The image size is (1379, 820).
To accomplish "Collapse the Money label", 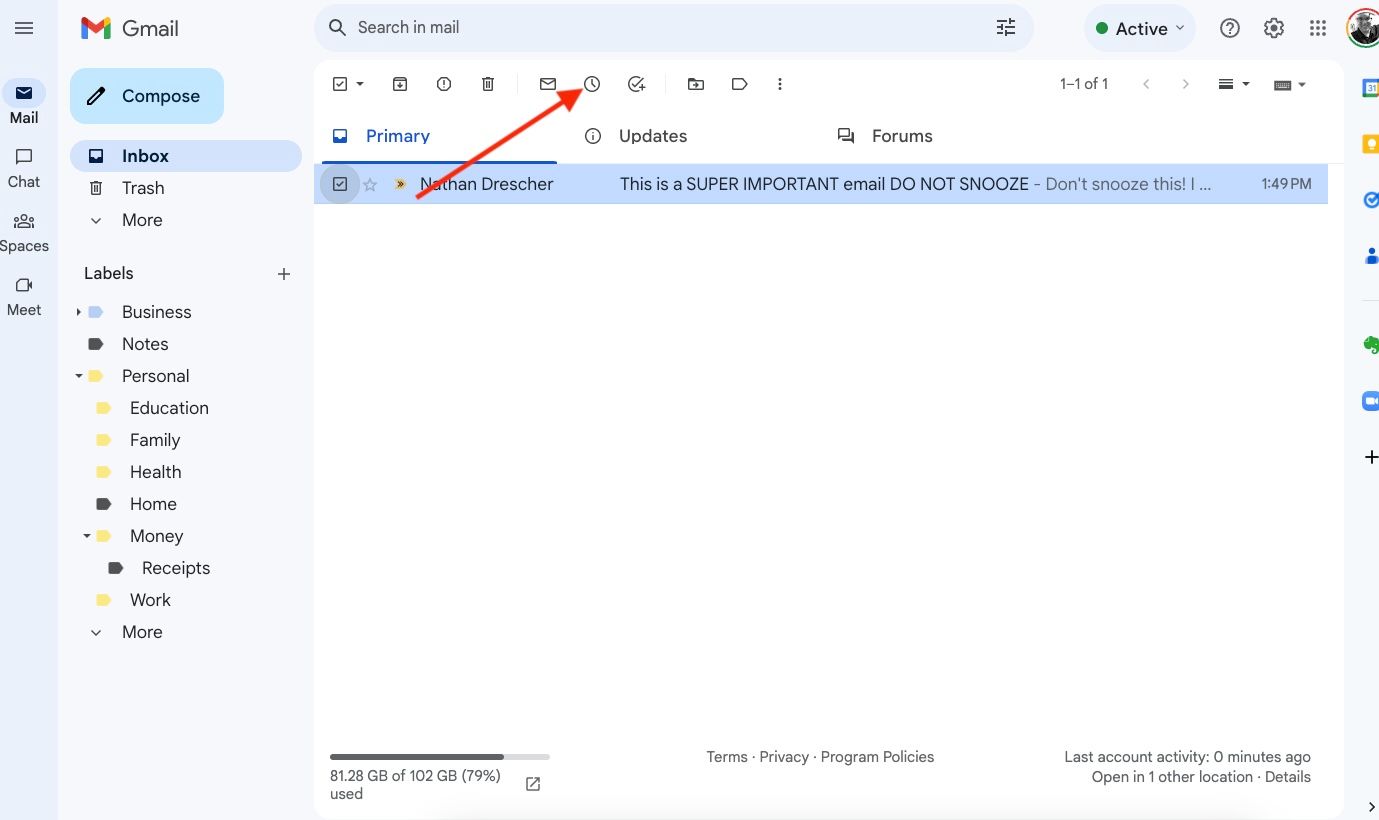I will (x=86, y=536).
